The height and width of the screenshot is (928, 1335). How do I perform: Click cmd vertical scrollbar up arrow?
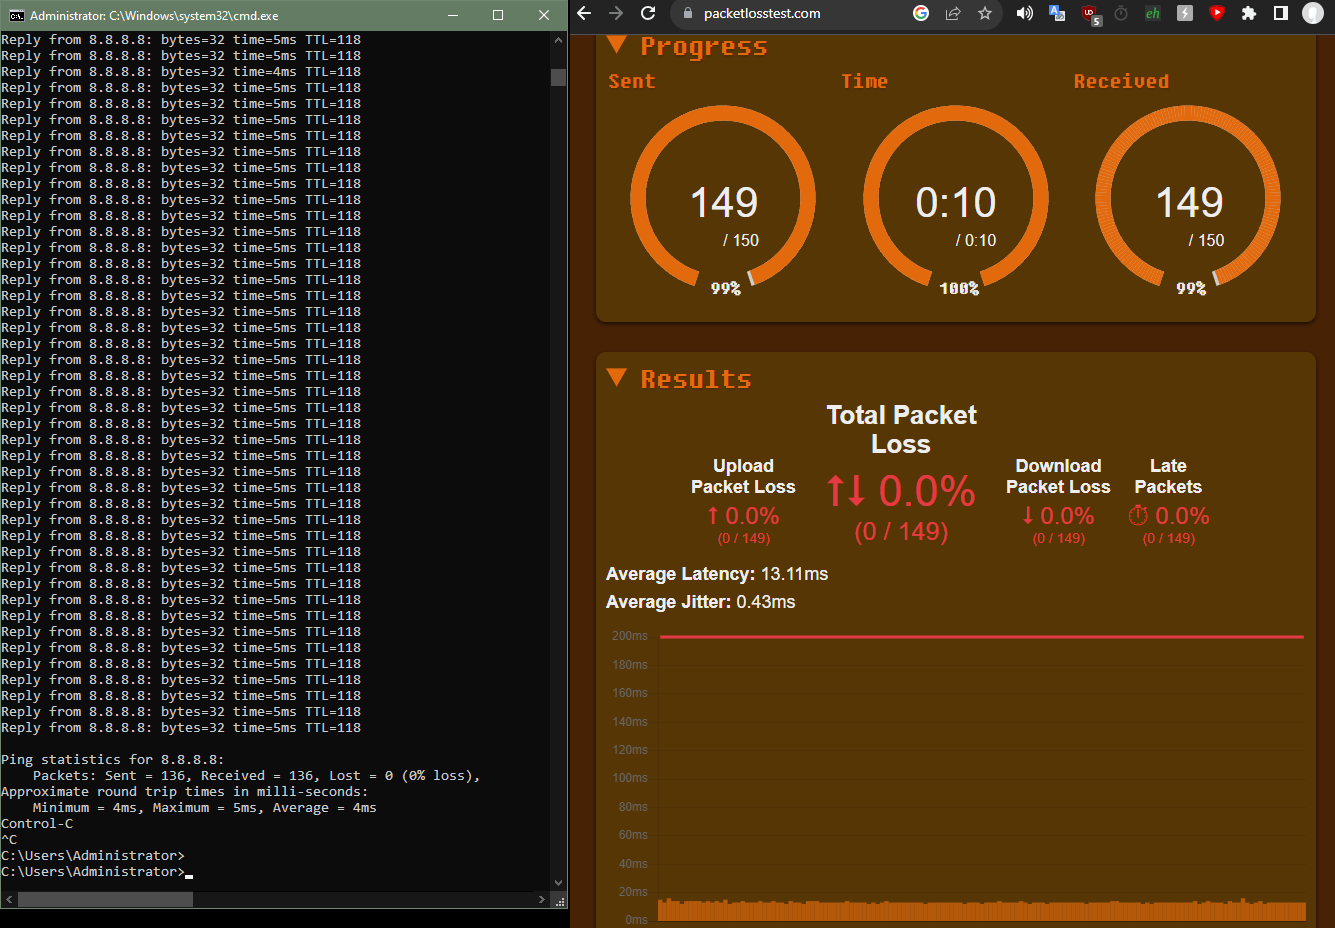pos(558,41)
